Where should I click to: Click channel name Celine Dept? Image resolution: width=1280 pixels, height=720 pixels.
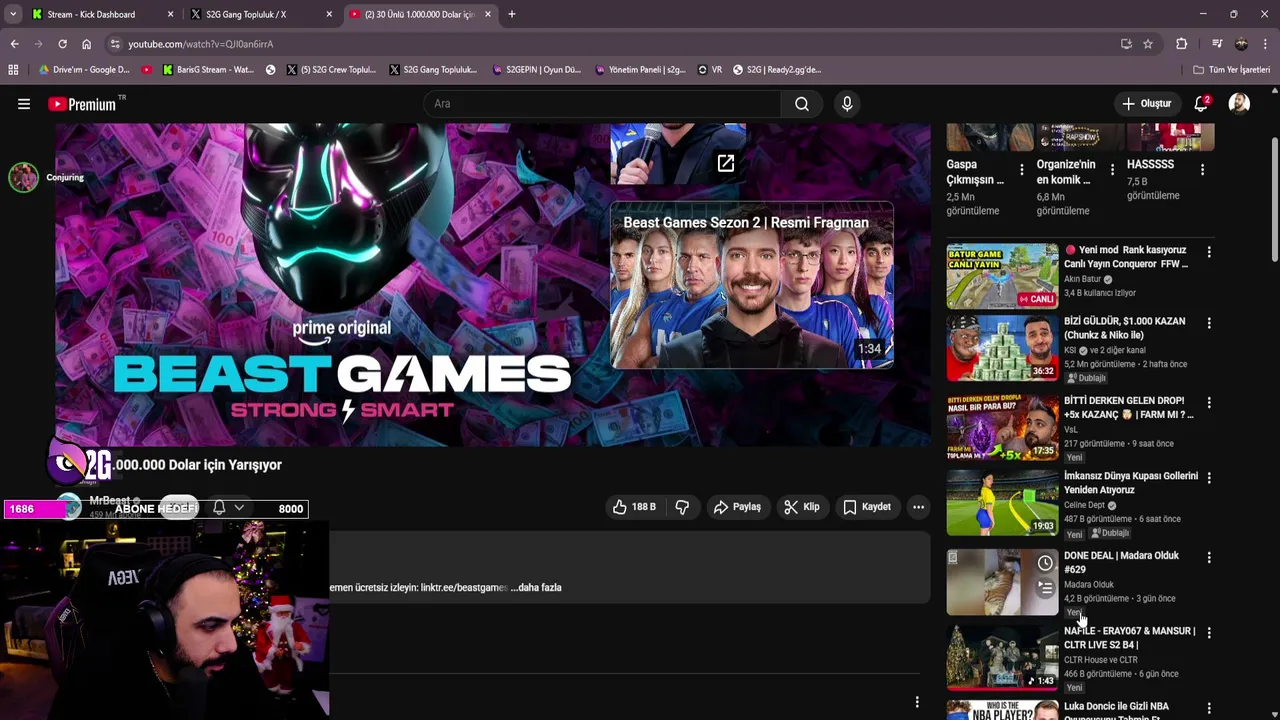tap(1084, 505)
